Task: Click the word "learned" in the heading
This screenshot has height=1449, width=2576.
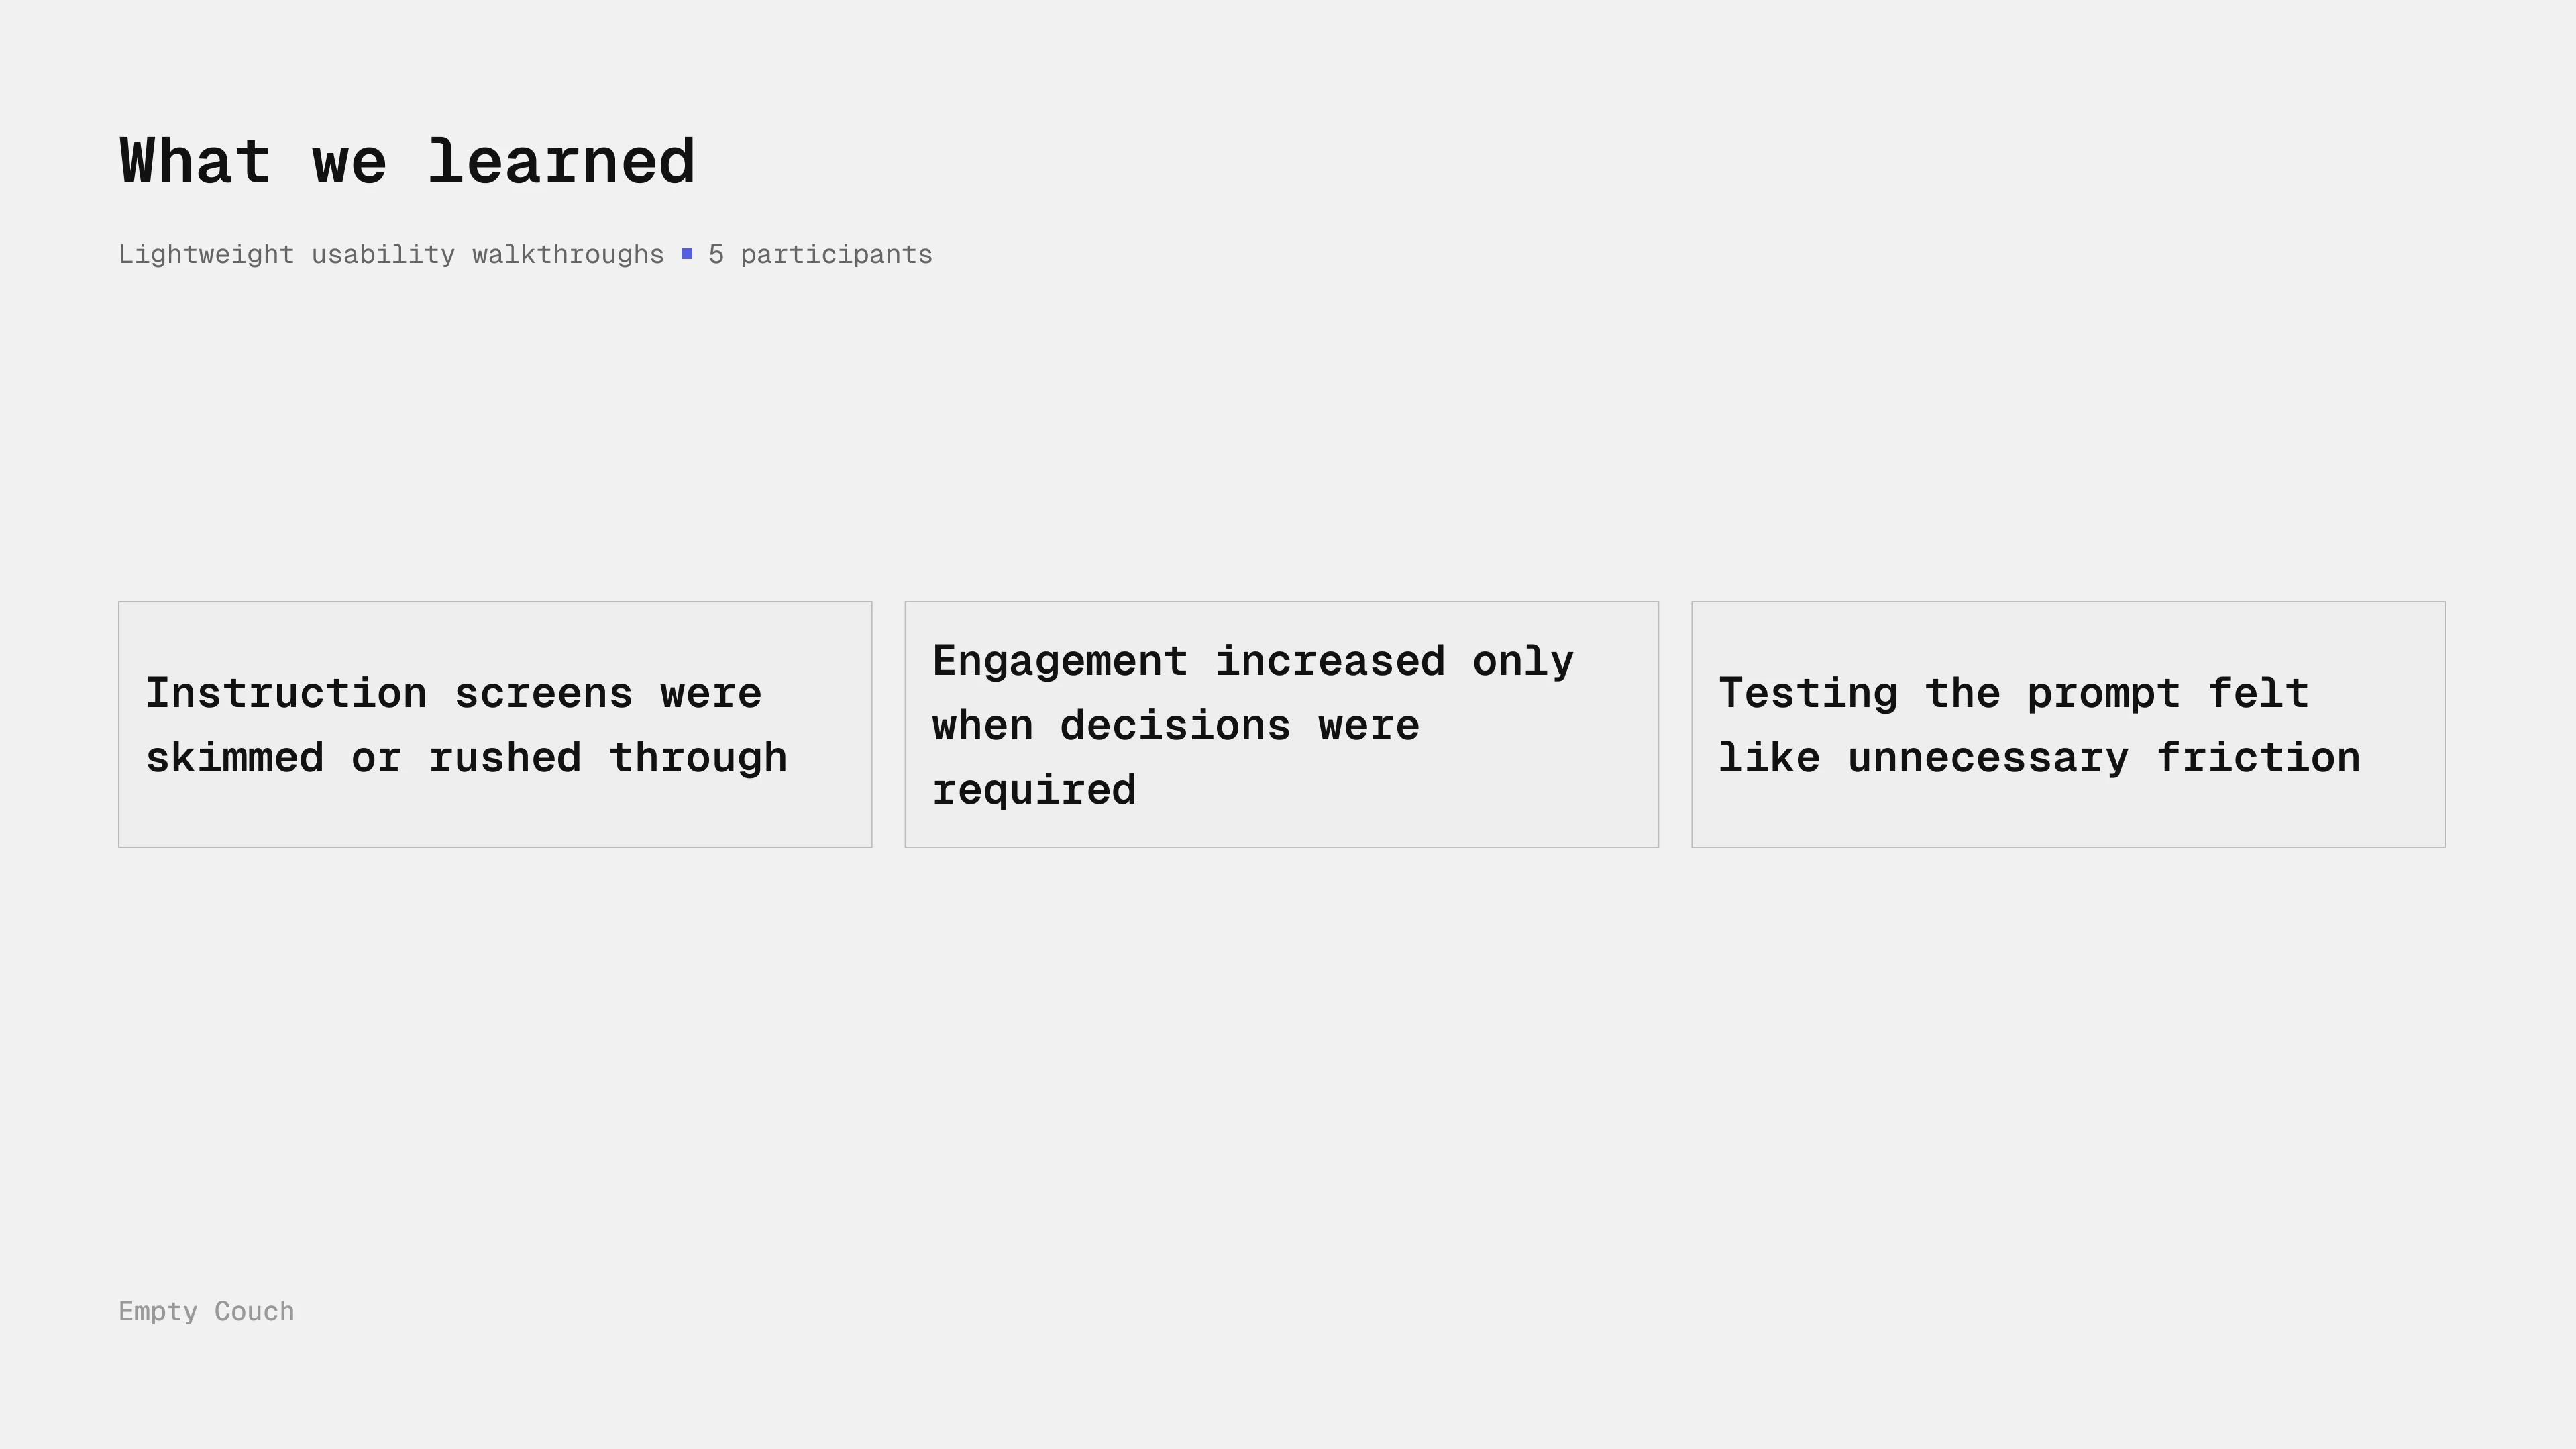Action: 561,162
